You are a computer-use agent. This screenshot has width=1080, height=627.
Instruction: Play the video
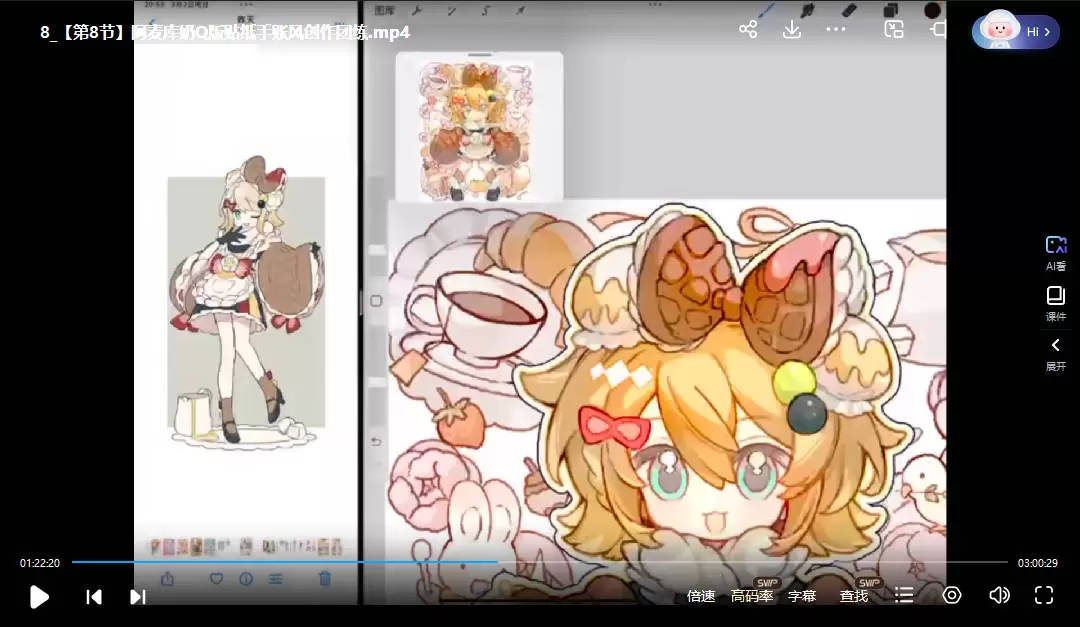[39, 597]
